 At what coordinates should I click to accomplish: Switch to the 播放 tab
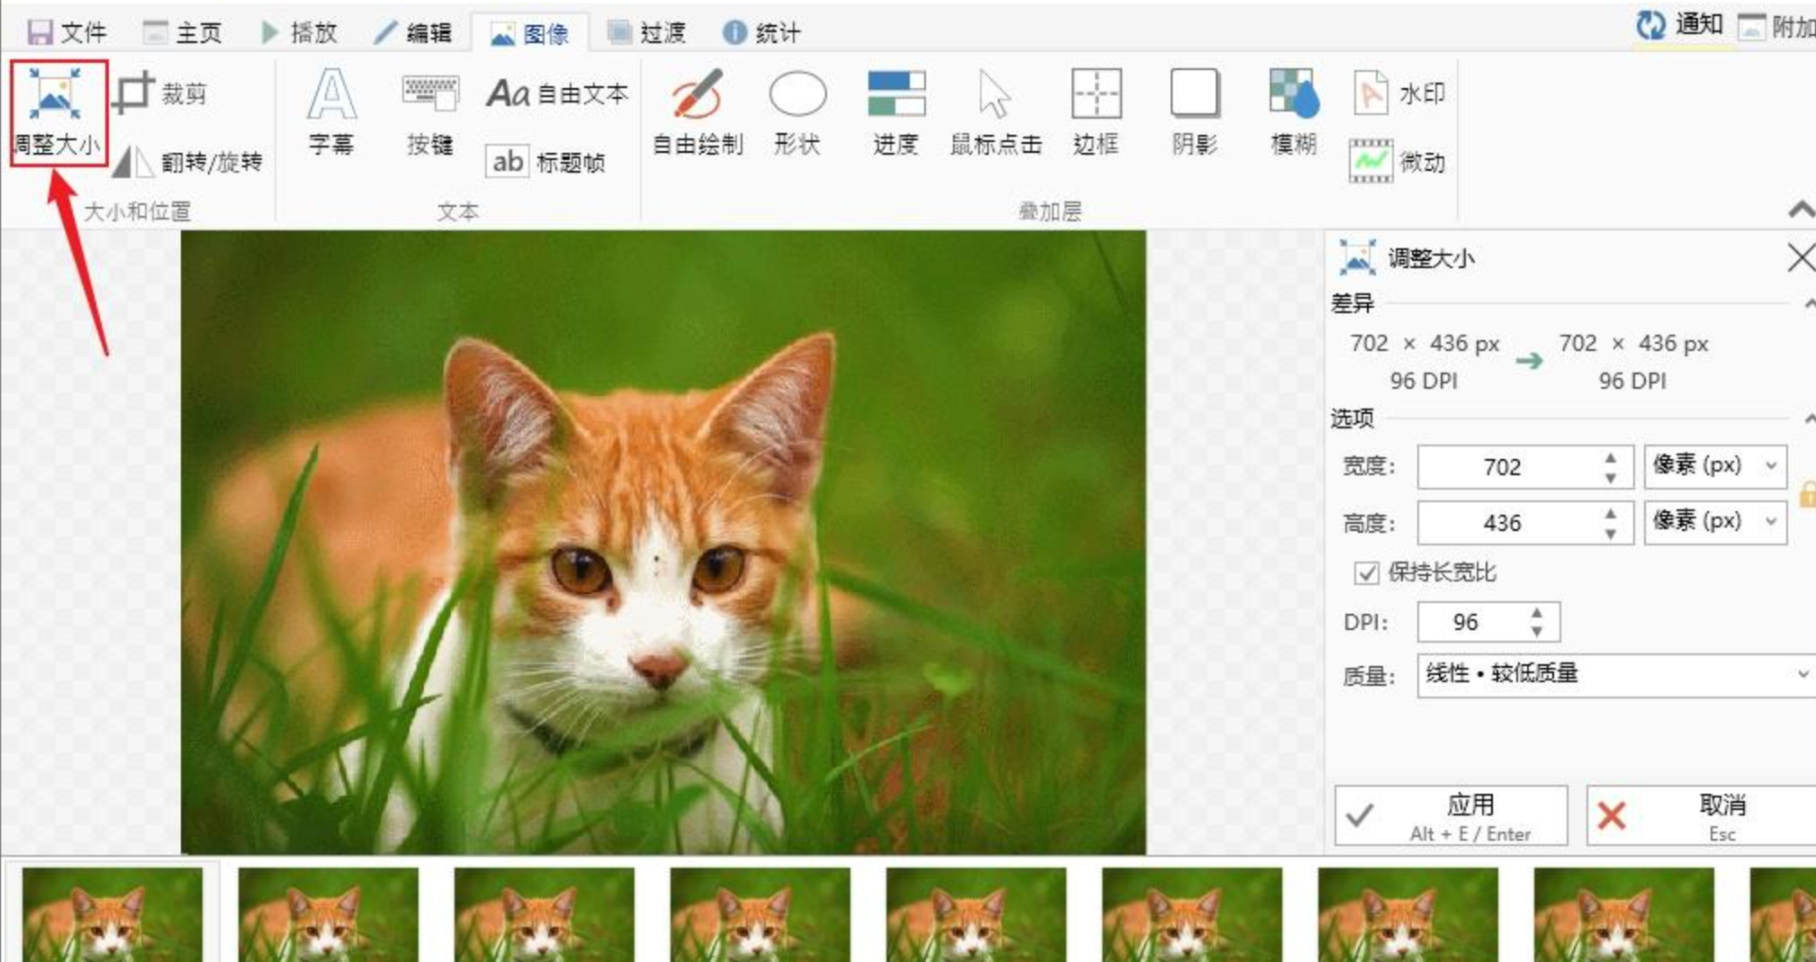[x=298, y=32]
